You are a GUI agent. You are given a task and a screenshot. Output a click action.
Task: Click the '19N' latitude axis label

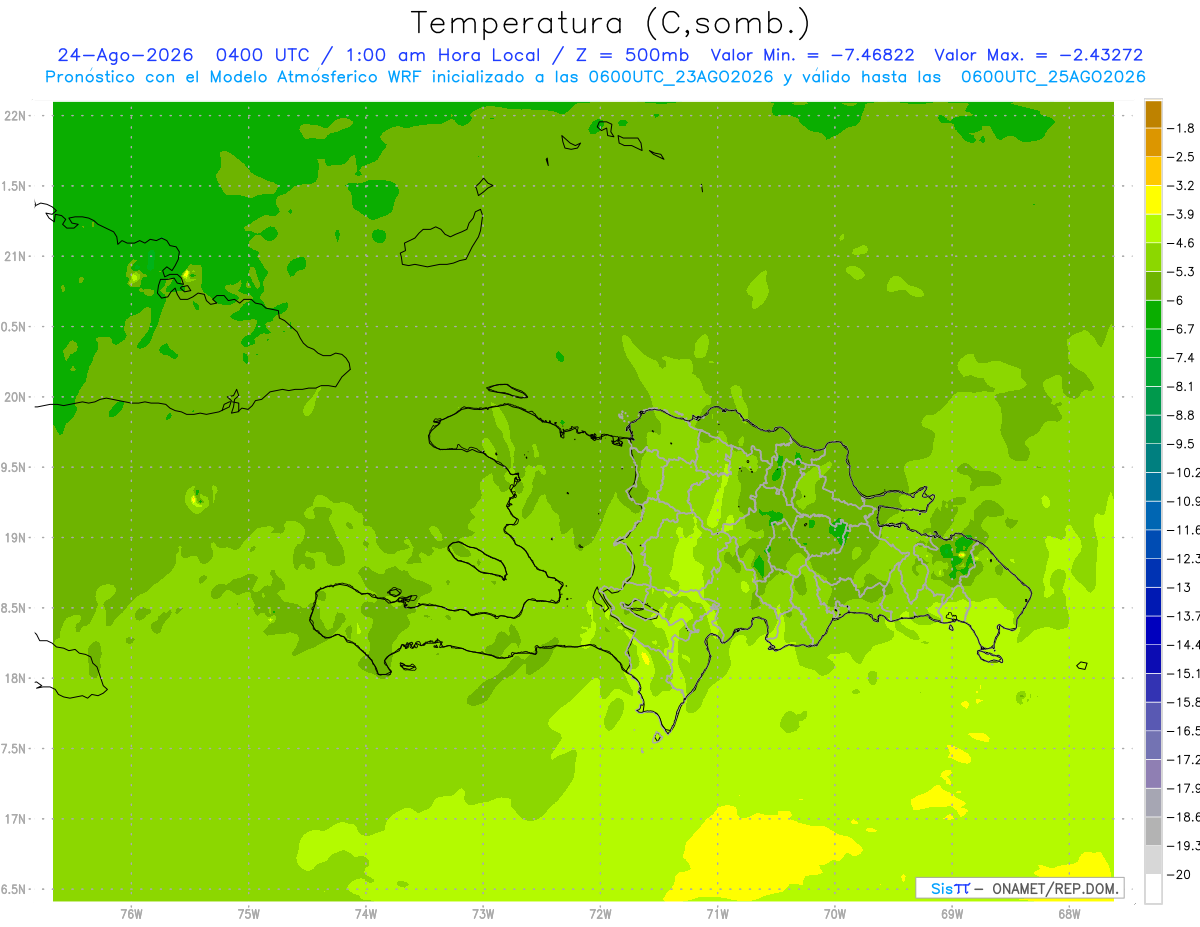click(16, 538)
